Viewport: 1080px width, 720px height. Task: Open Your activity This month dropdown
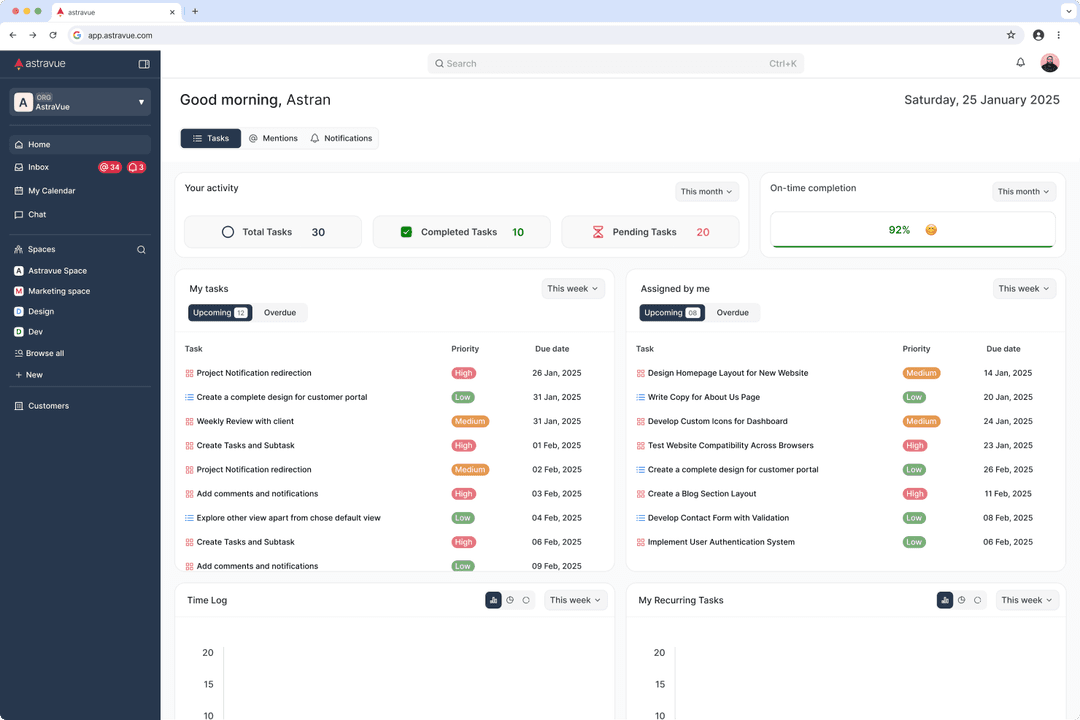coord(707,192)
